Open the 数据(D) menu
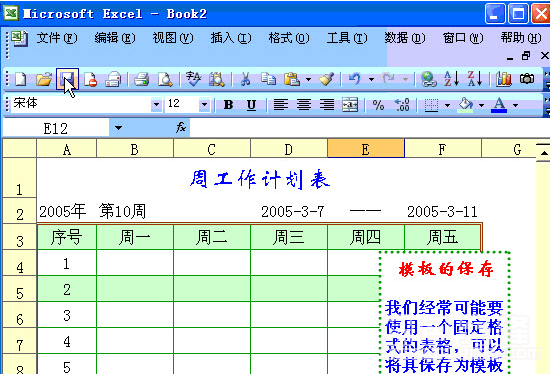Viewport: 550px width, 374px height. click(405, 38)
